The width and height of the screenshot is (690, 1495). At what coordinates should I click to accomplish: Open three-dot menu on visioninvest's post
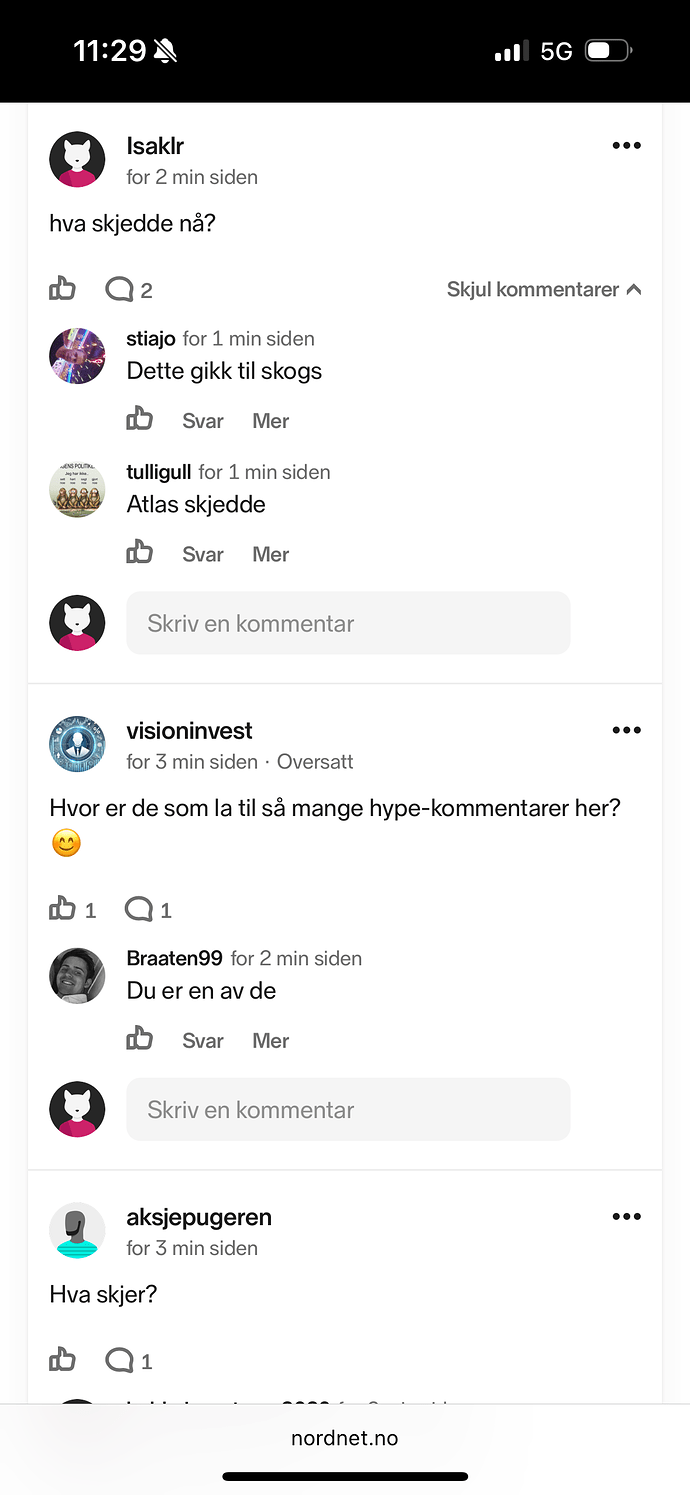[x=626, y=730]
